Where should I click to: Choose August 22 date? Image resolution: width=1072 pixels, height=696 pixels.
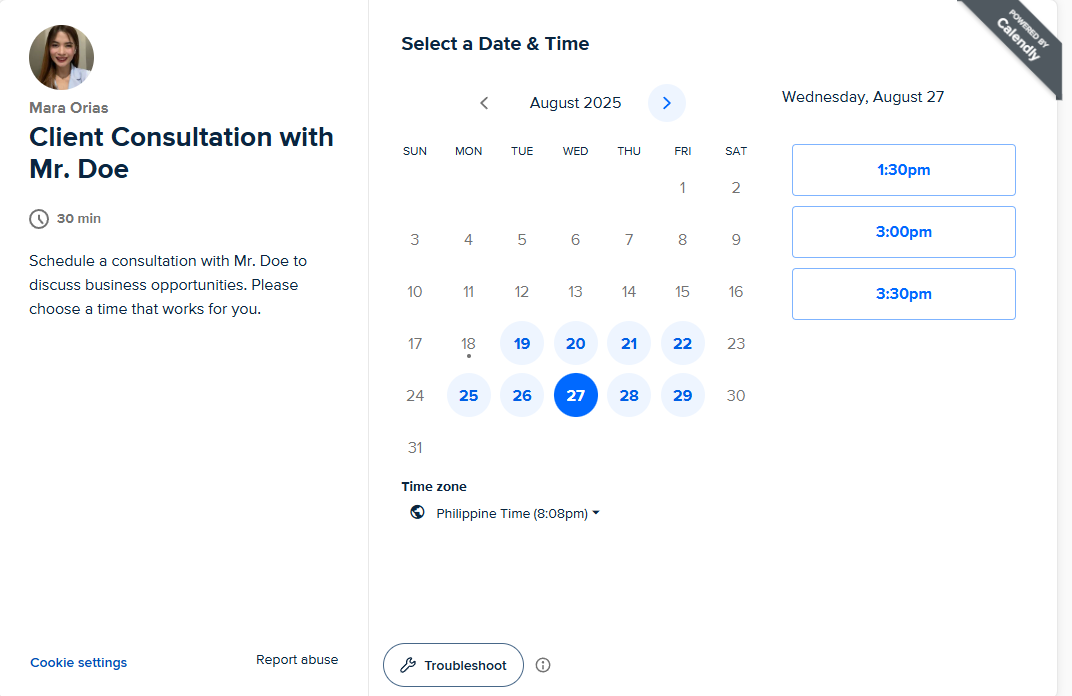682,344
